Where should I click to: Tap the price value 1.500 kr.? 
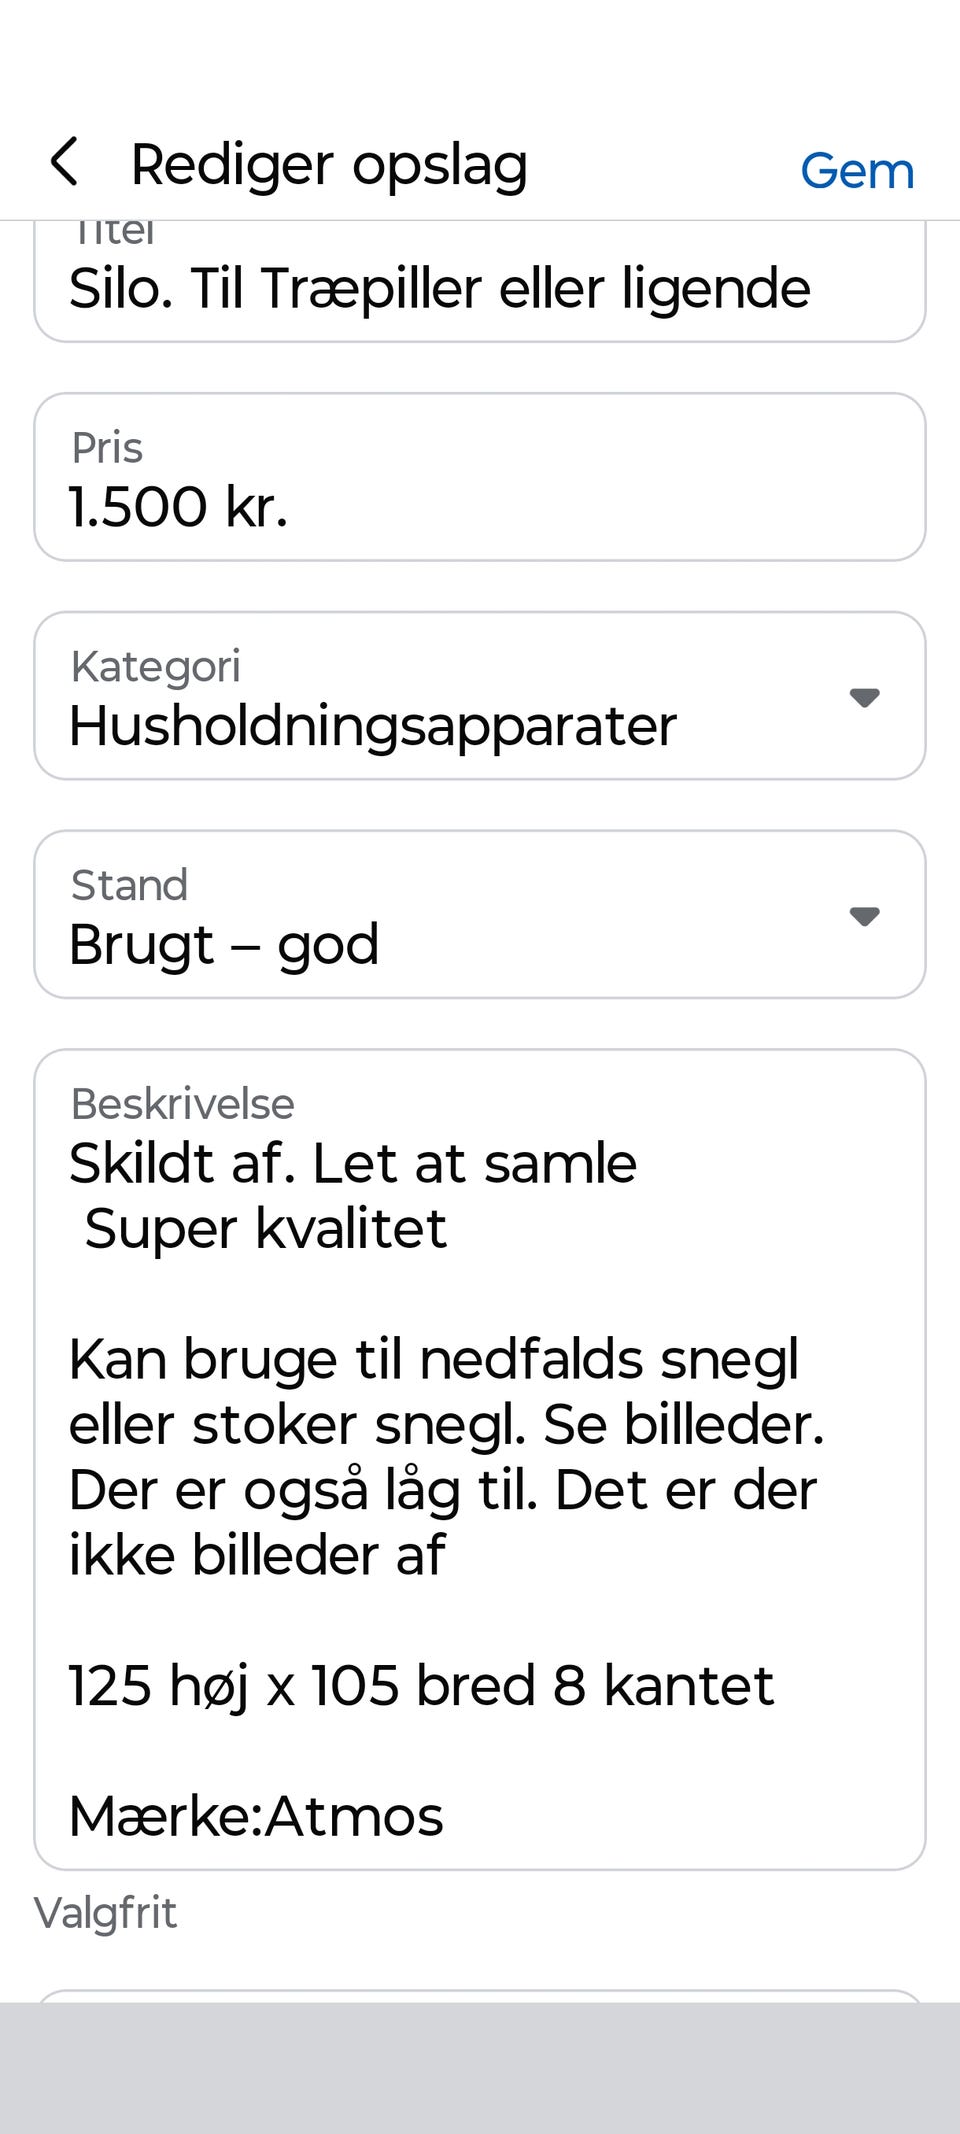point(178,507)
